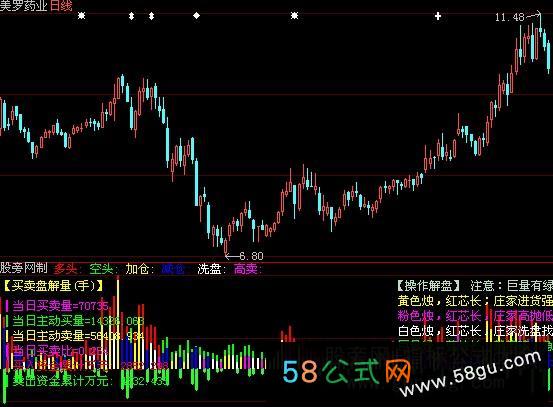Click the 美罗药业 stock name title
The width and height of the screenshot is (553, 407).
(24, 6)
